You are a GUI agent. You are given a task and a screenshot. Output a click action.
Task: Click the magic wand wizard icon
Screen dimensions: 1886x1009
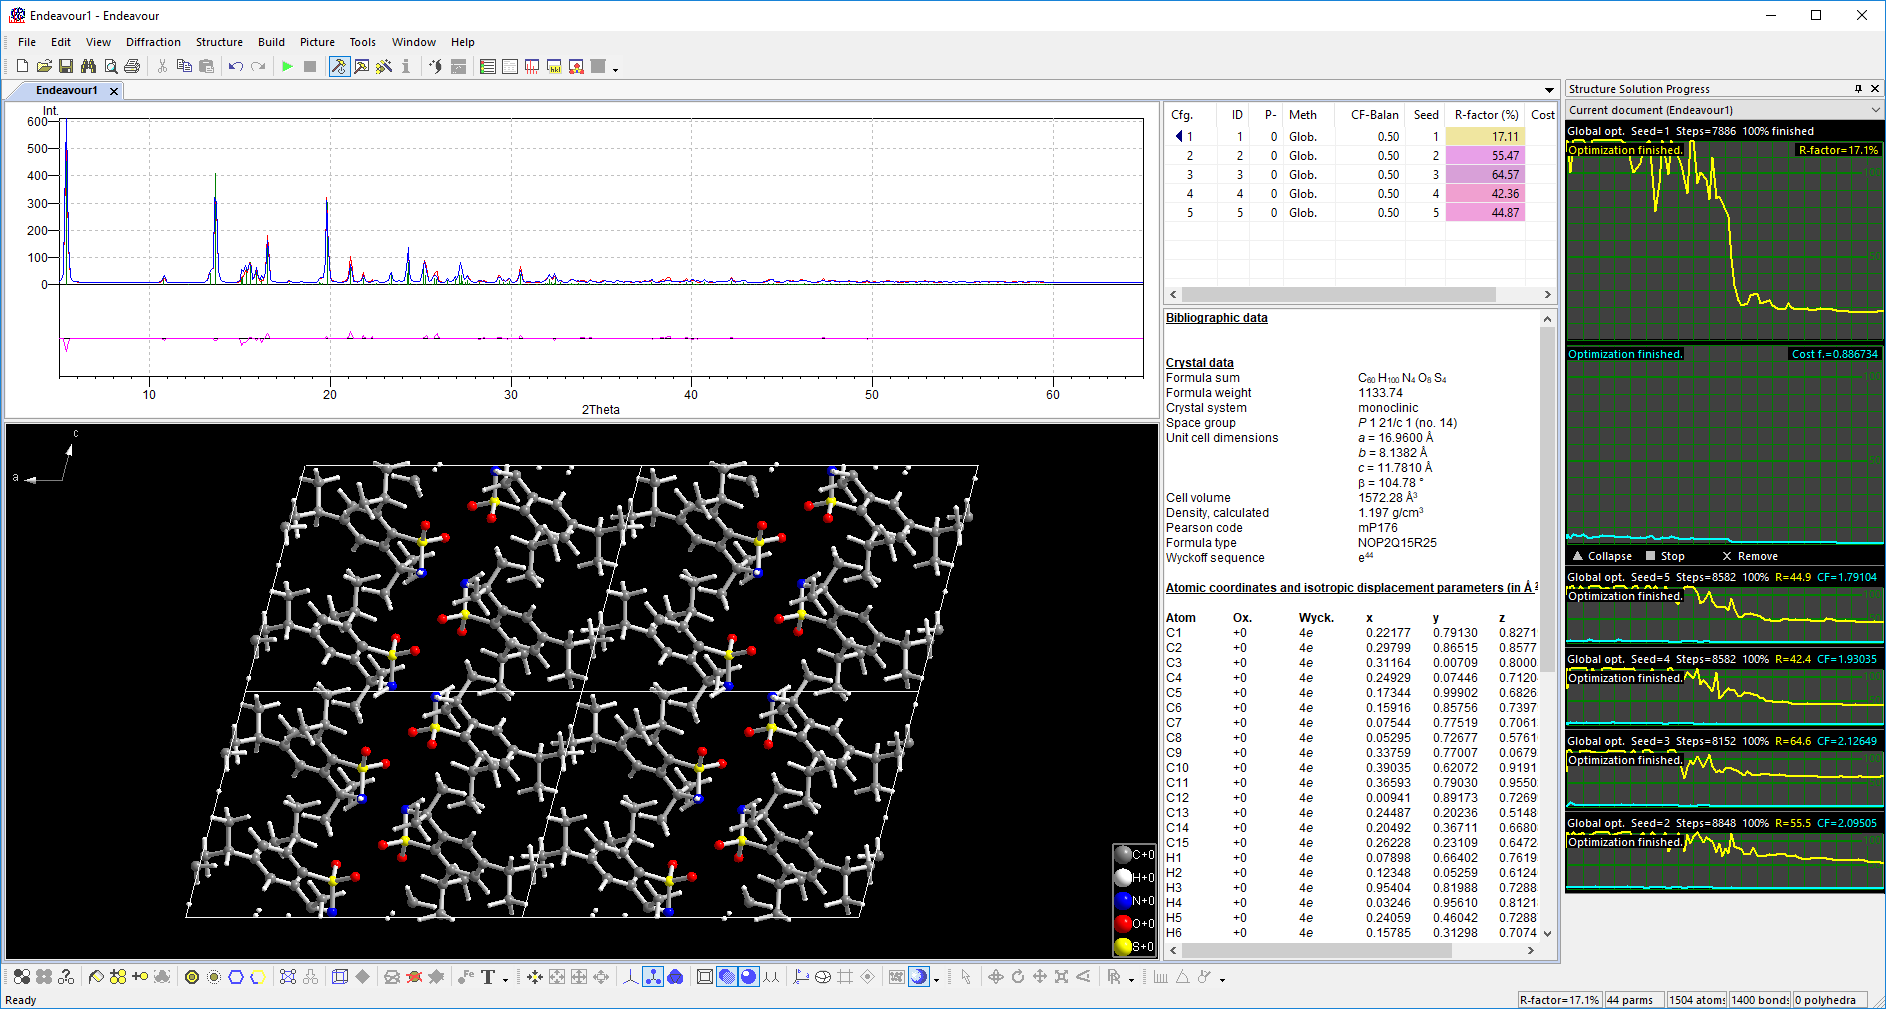(385, 66)
